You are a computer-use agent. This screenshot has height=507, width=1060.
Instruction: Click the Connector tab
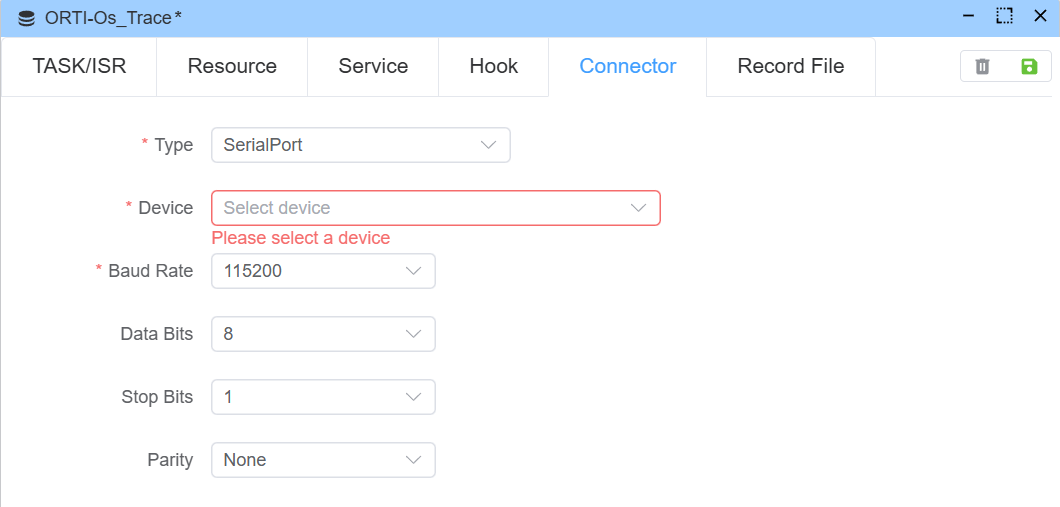(628, 66)
